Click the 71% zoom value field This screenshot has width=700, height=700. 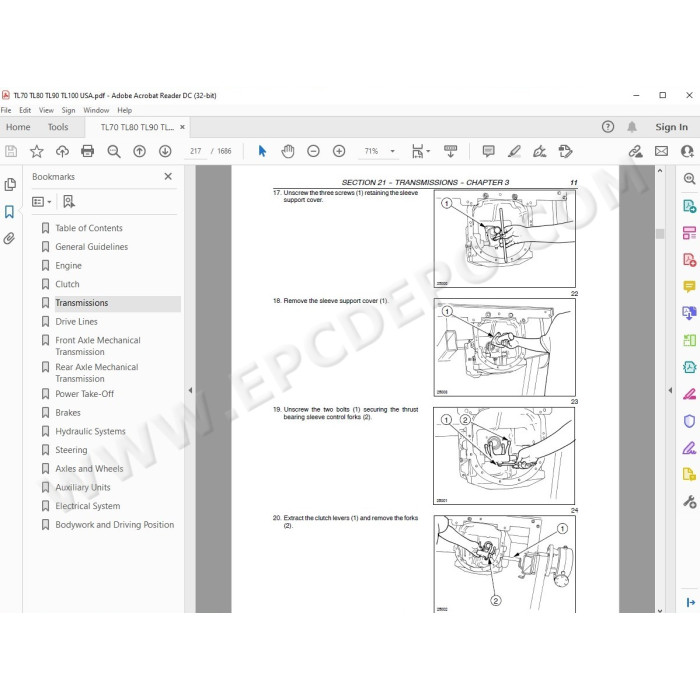tap(371, 151)
